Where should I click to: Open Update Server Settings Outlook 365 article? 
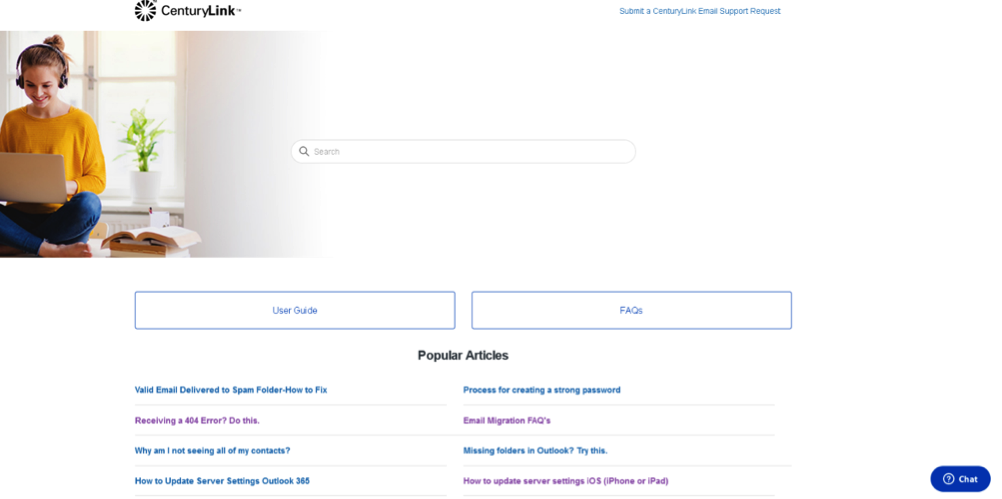pyautogui.click(x=222, y=480)
